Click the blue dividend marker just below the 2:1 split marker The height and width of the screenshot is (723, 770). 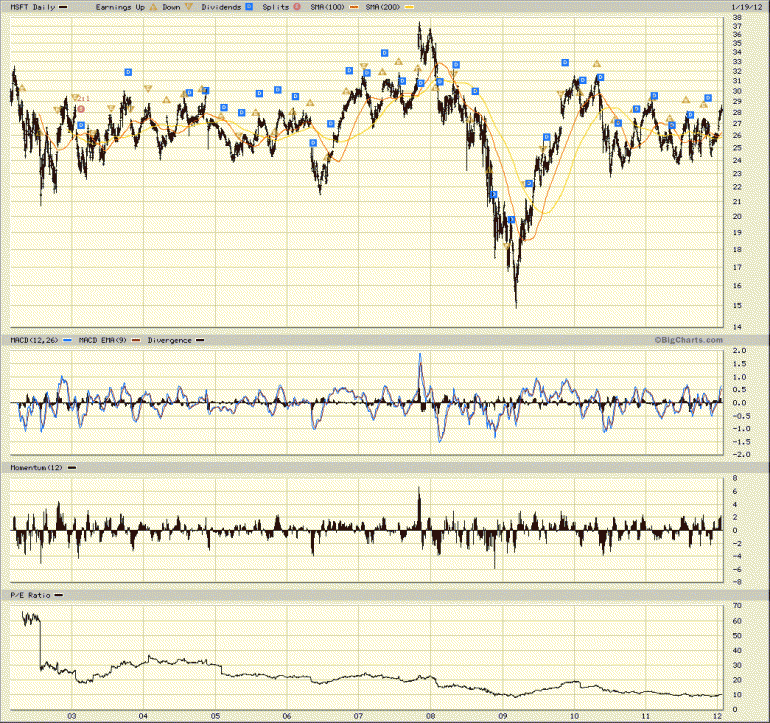(x=81, y=125)
